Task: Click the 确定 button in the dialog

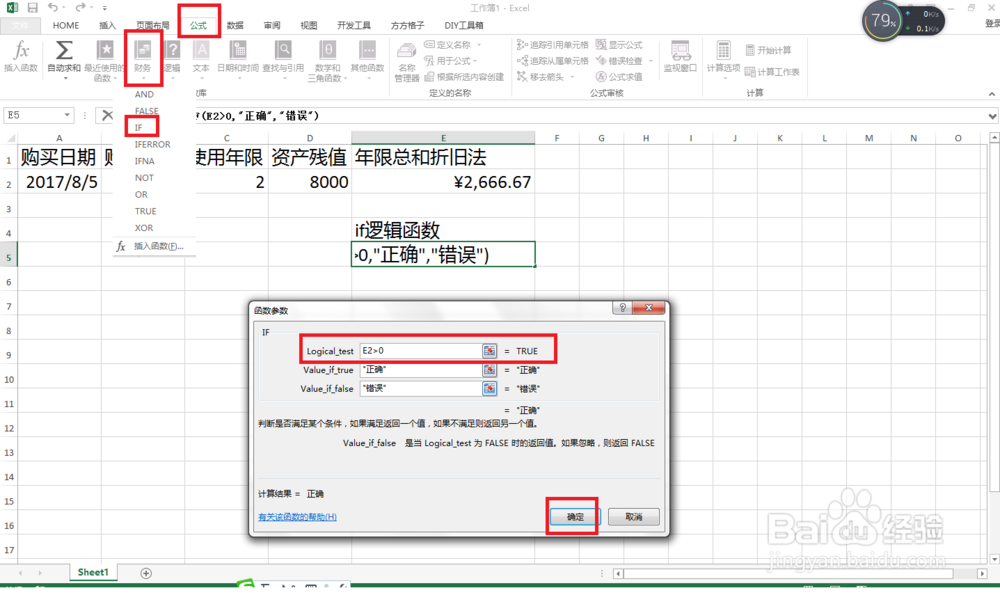Action: [575, 517]
